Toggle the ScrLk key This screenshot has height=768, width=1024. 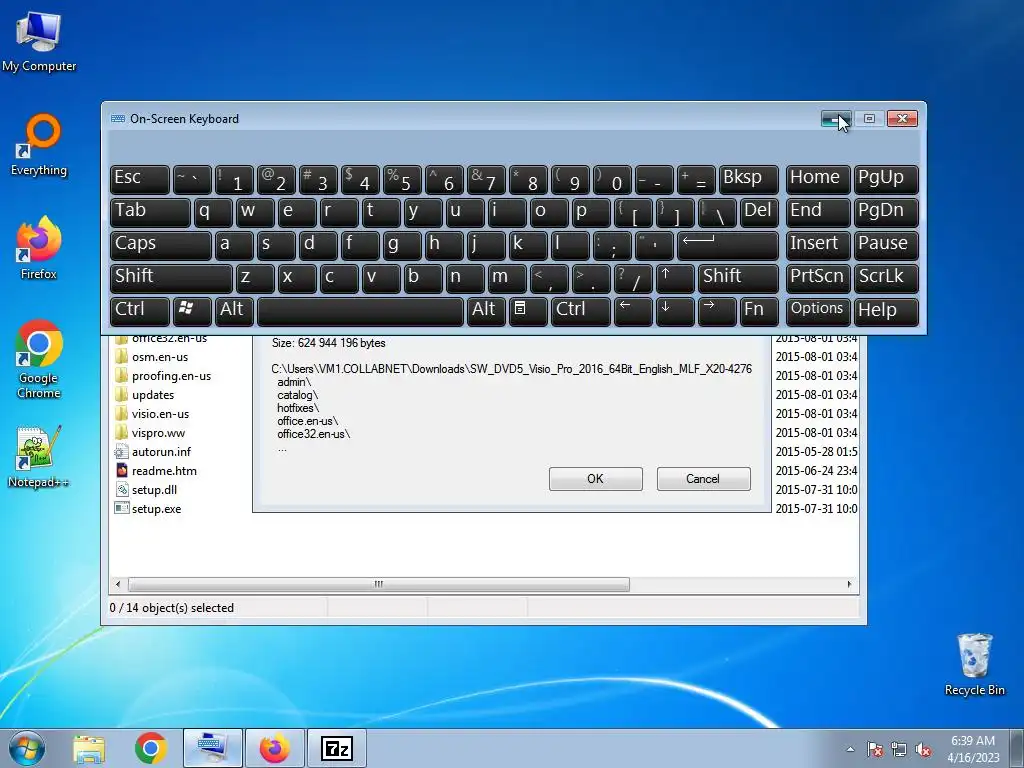[886, 278]
